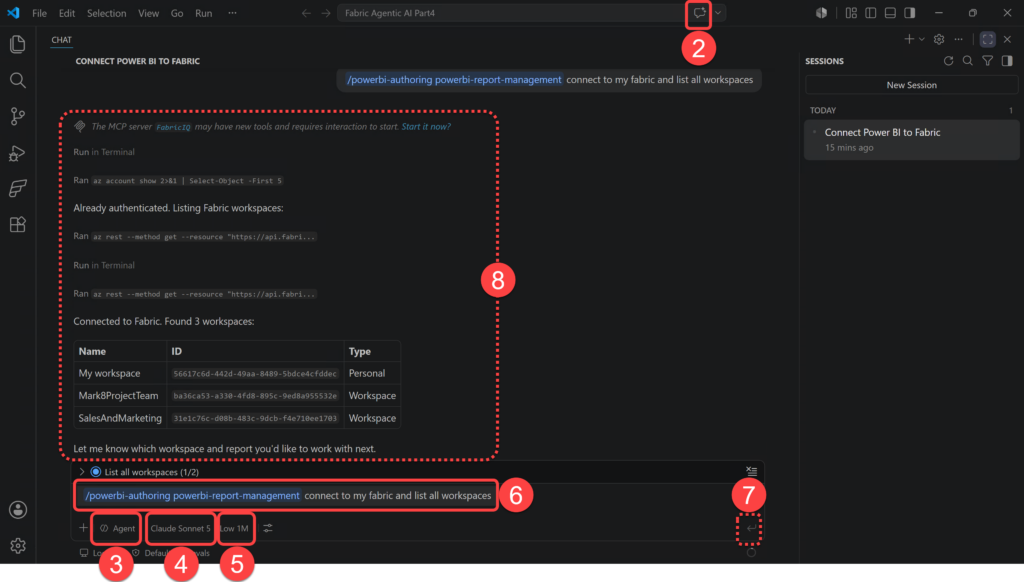The width and height of the screenshot is (1024, 582).
Task: Open the Connect Power BI to Fabric session
Action: click(x=911, y=139)
